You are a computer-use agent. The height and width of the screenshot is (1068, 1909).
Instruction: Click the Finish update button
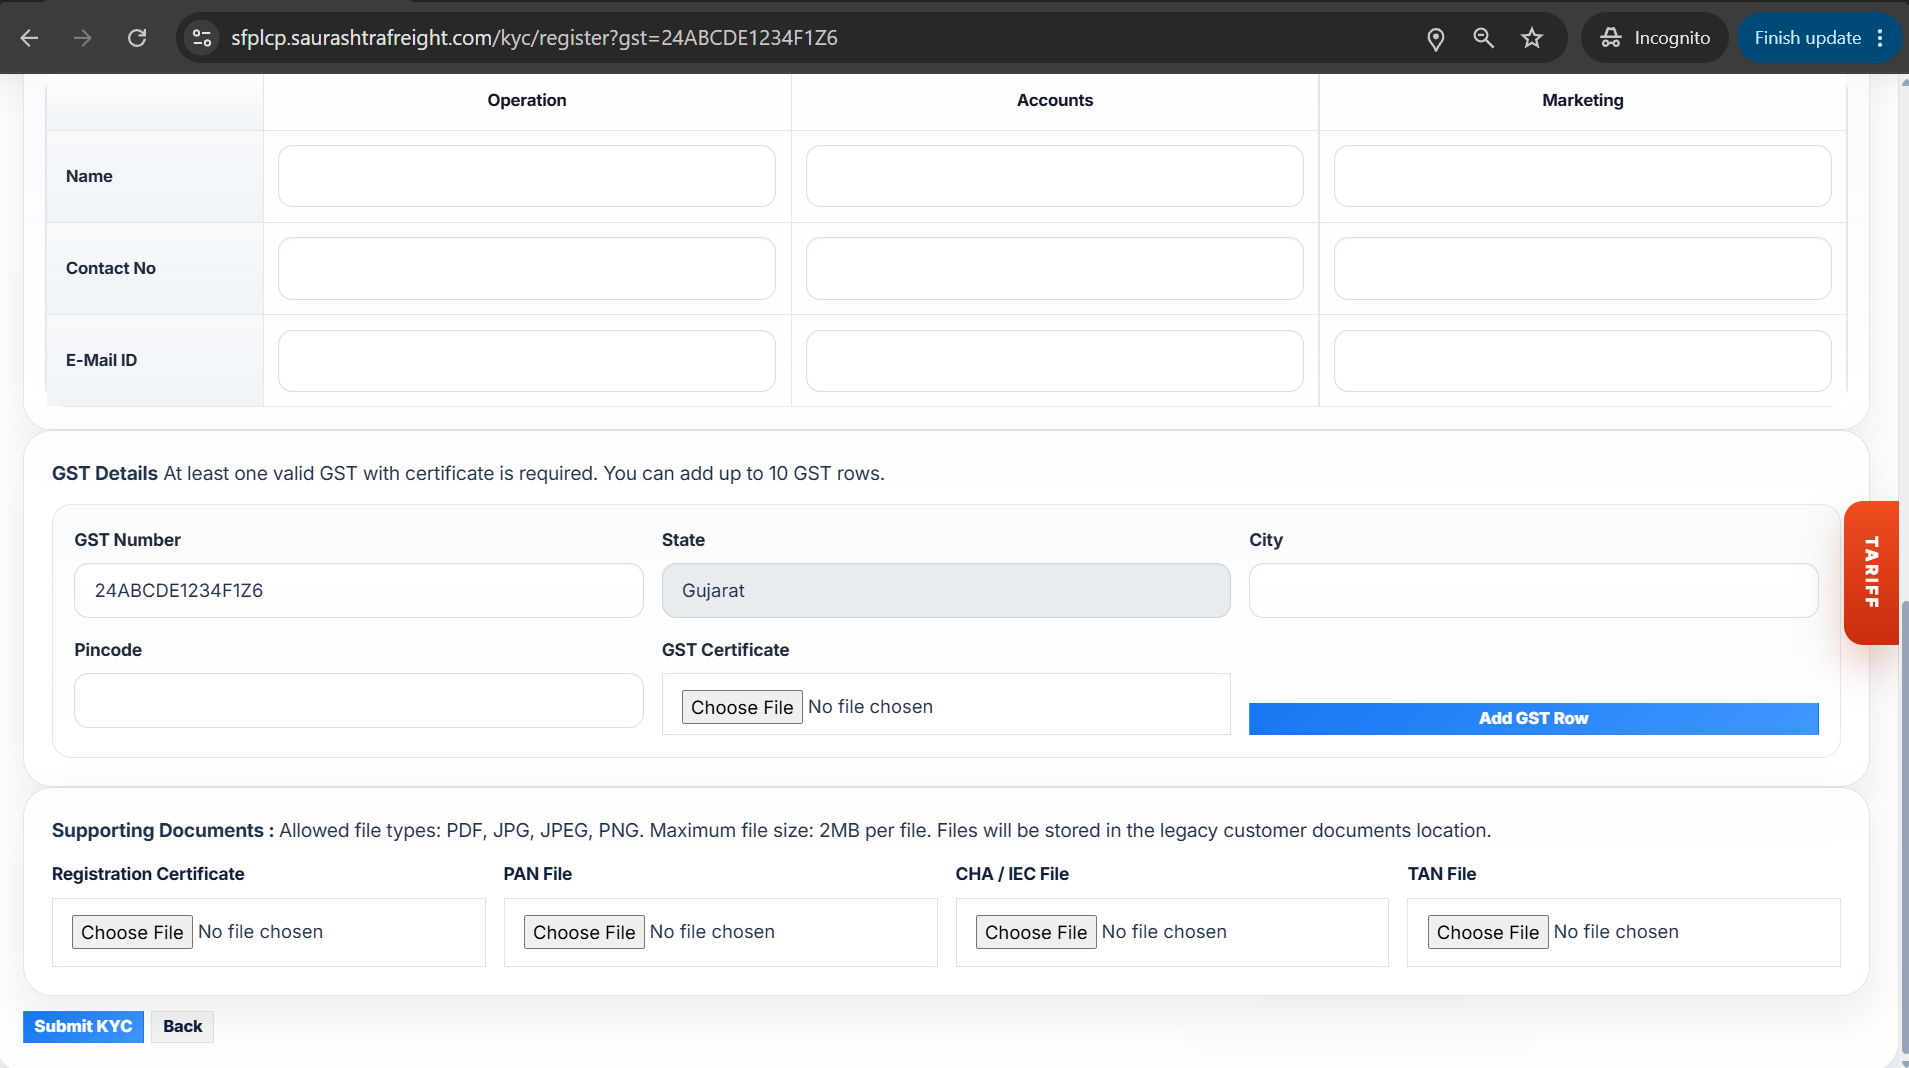[1807, 38]
